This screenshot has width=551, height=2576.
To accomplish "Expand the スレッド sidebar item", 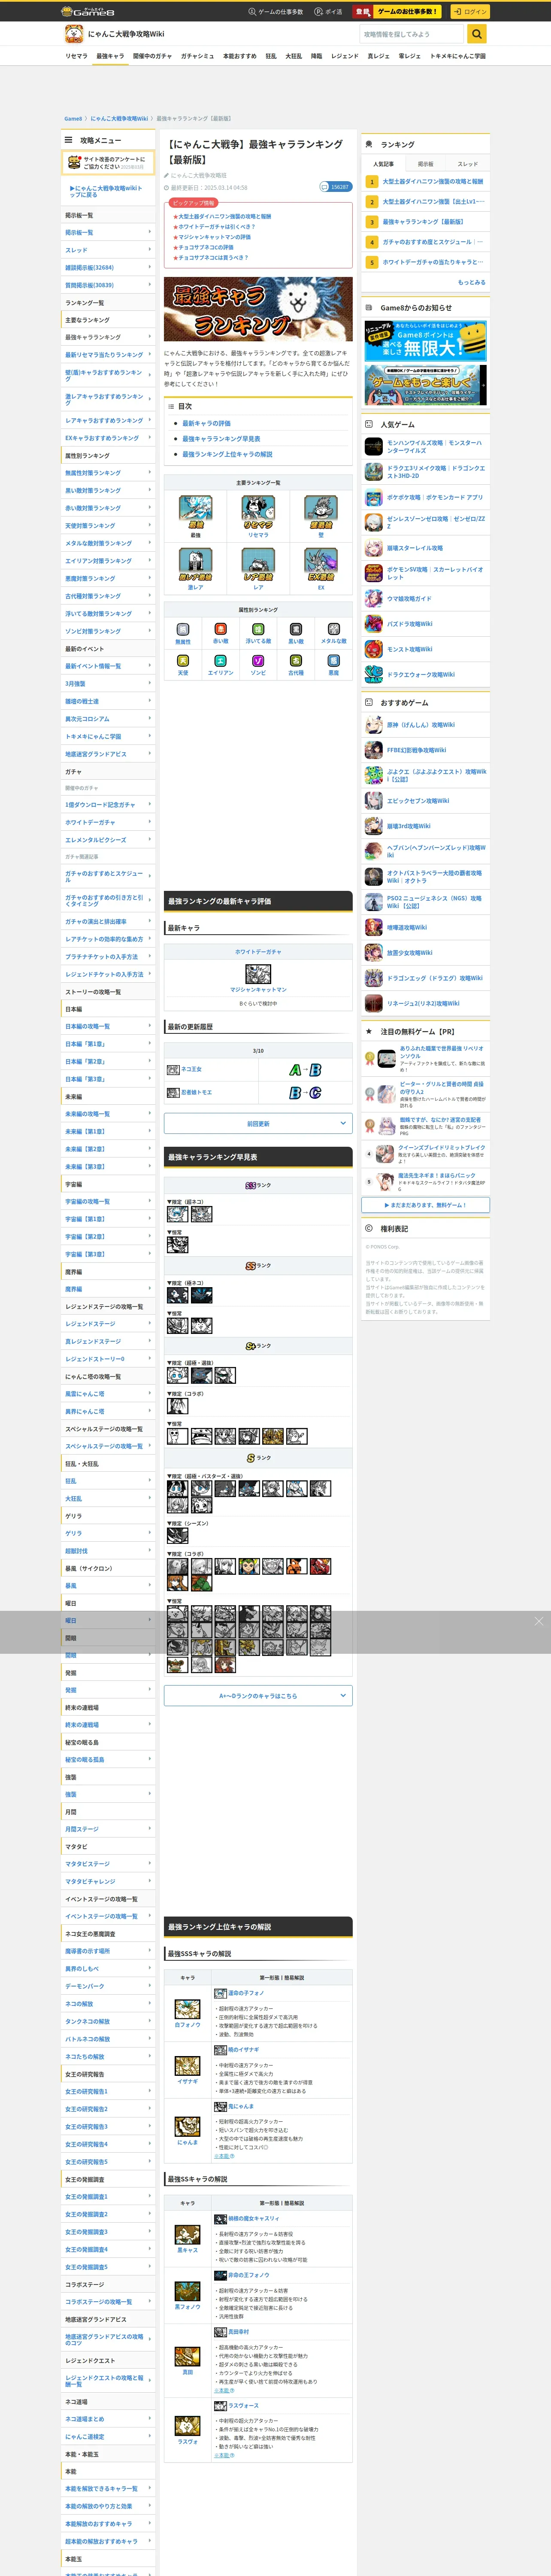I will pos(108,250).
